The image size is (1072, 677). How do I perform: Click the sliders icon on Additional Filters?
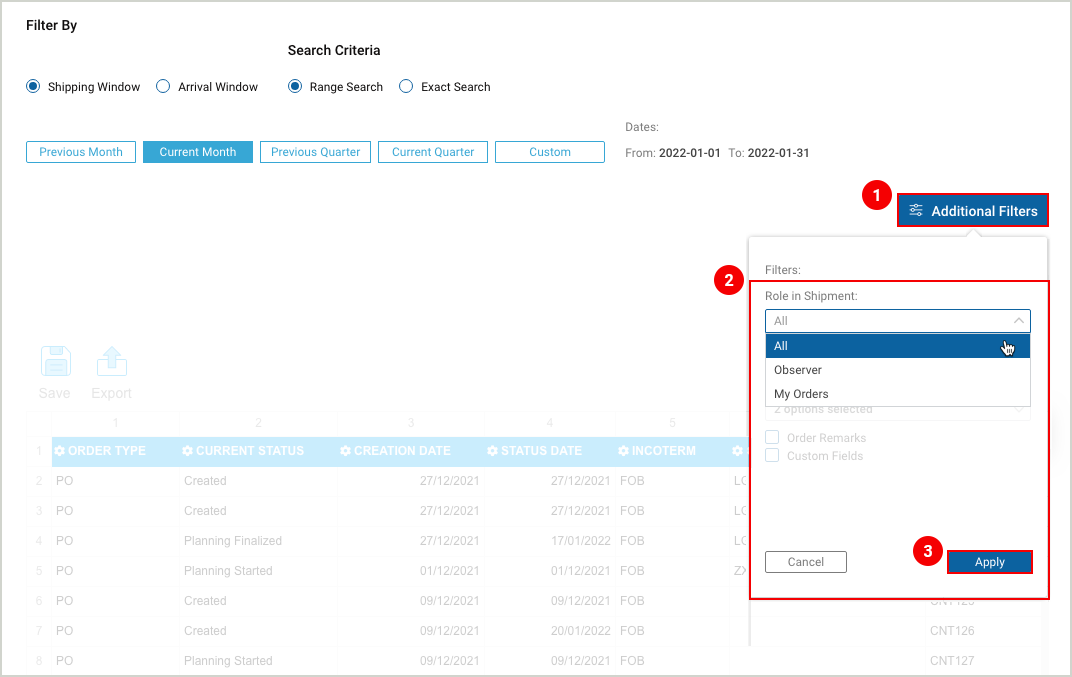pos(916,211)
